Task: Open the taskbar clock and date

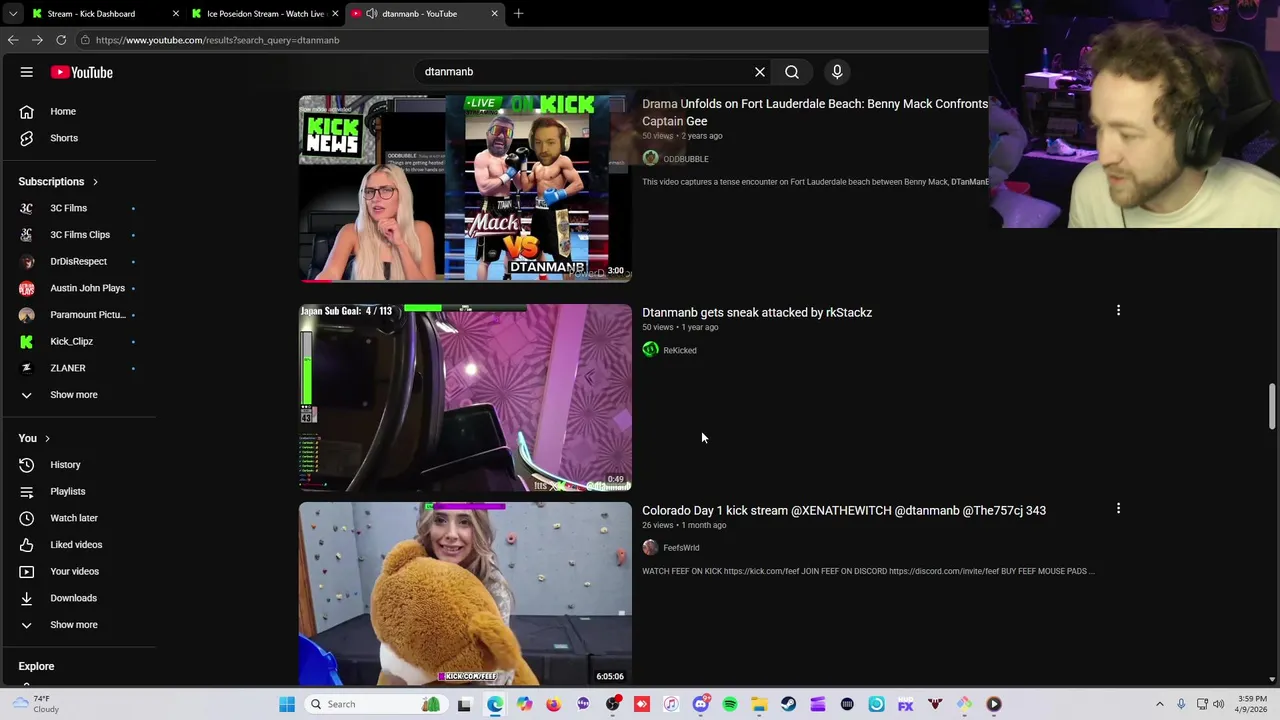Action: point(1252,704)
